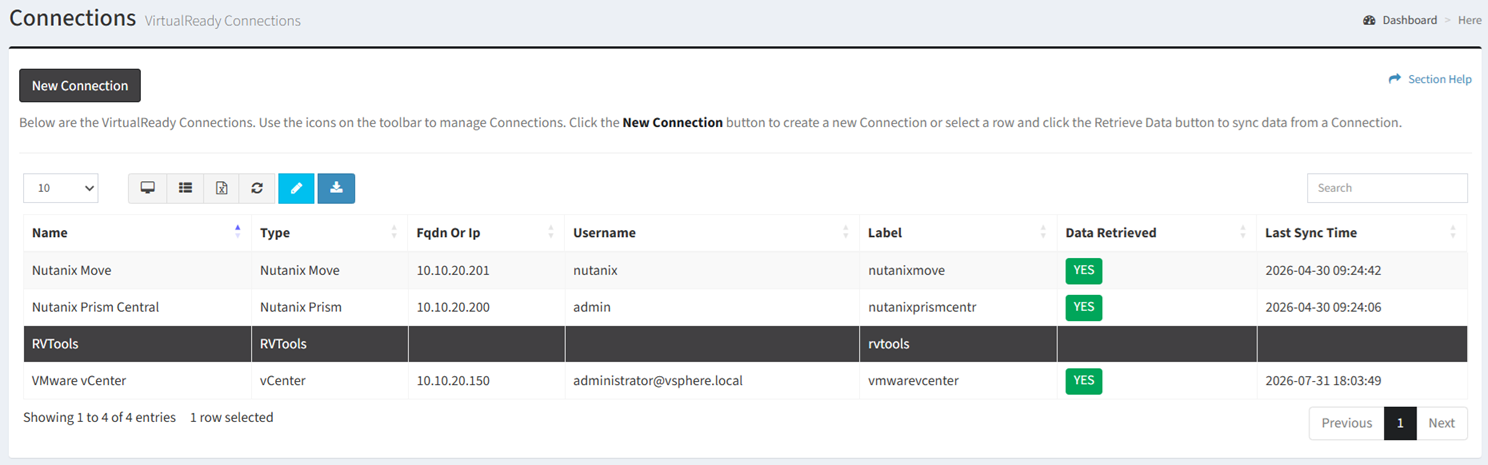Click into the Search field

1387,188
